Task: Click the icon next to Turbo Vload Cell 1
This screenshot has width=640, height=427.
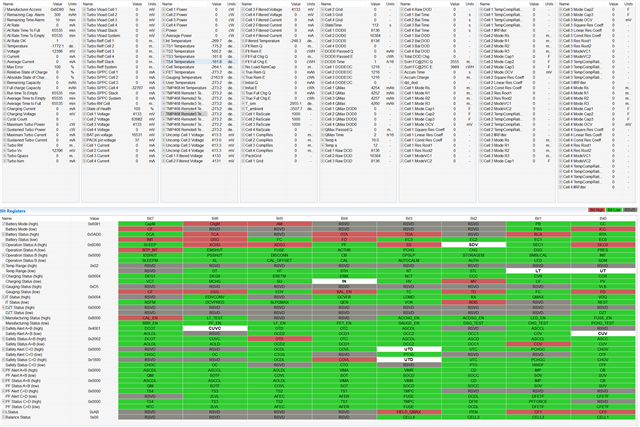Action: pos(84,9)
